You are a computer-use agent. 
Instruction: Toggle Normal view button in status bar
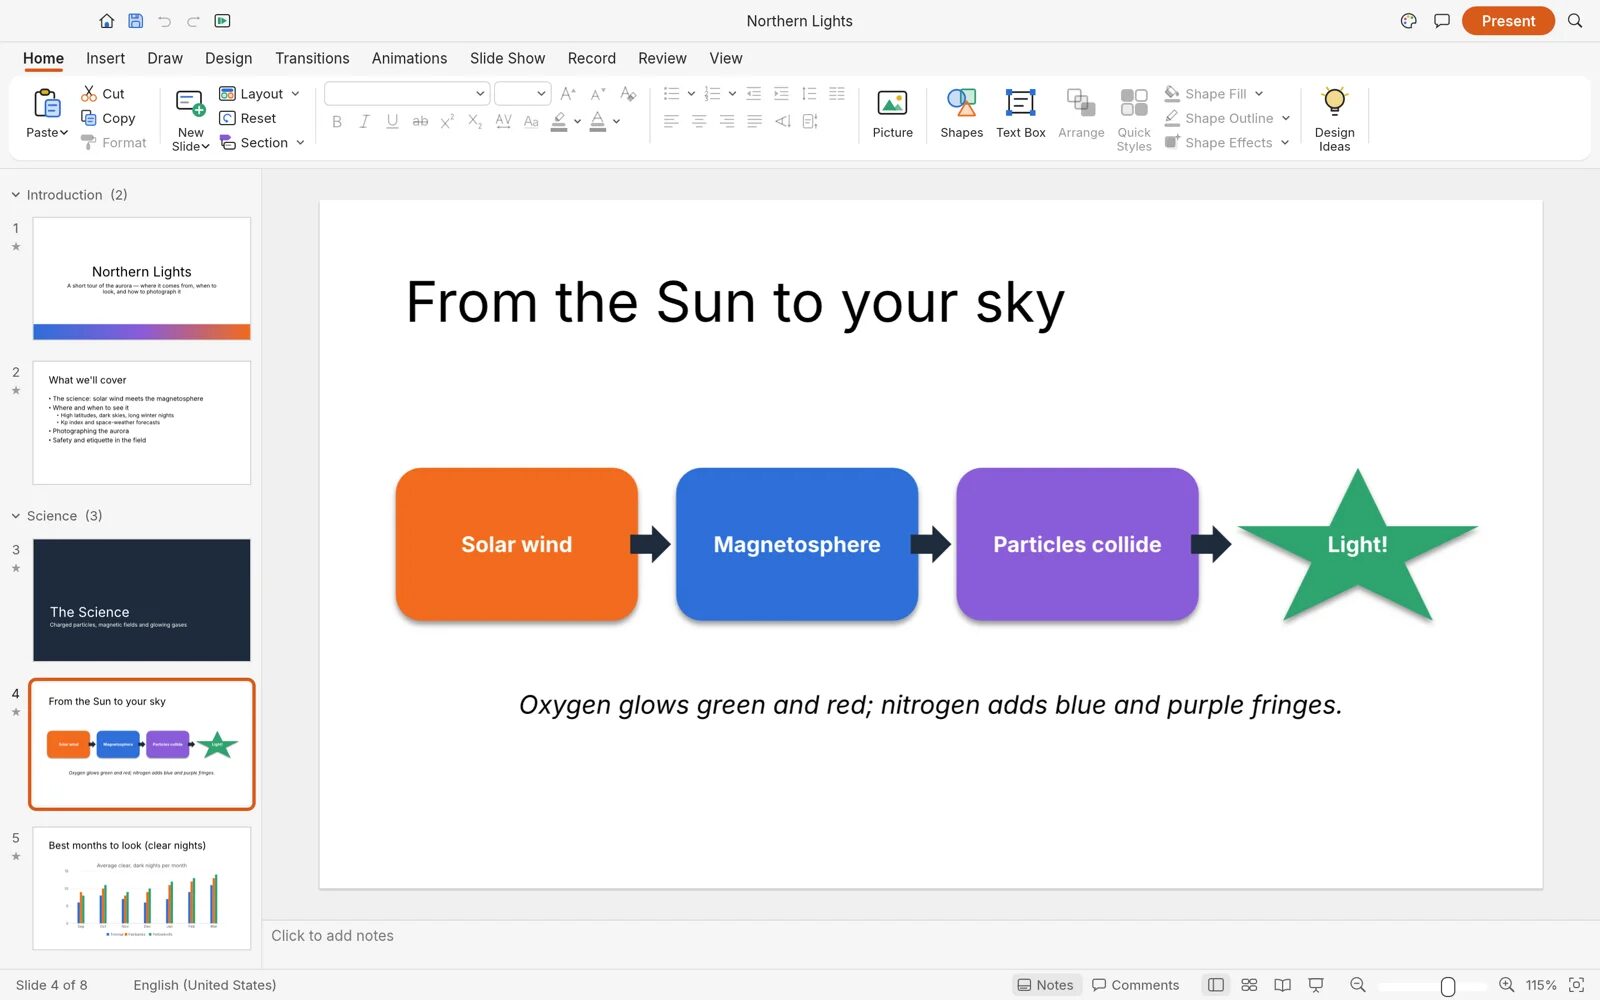click(1215, 985)
